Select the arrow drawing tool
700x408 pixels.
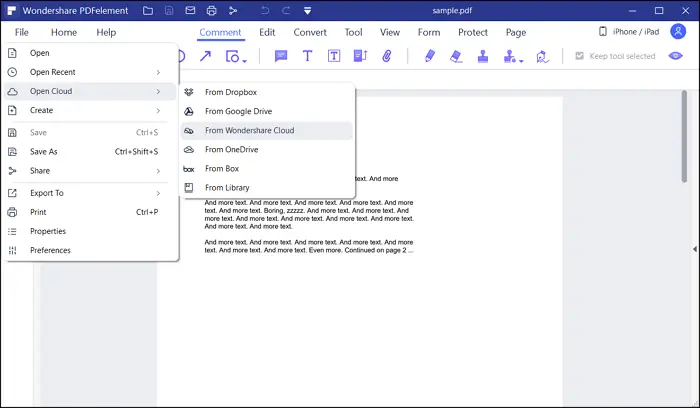coord(205,56)
